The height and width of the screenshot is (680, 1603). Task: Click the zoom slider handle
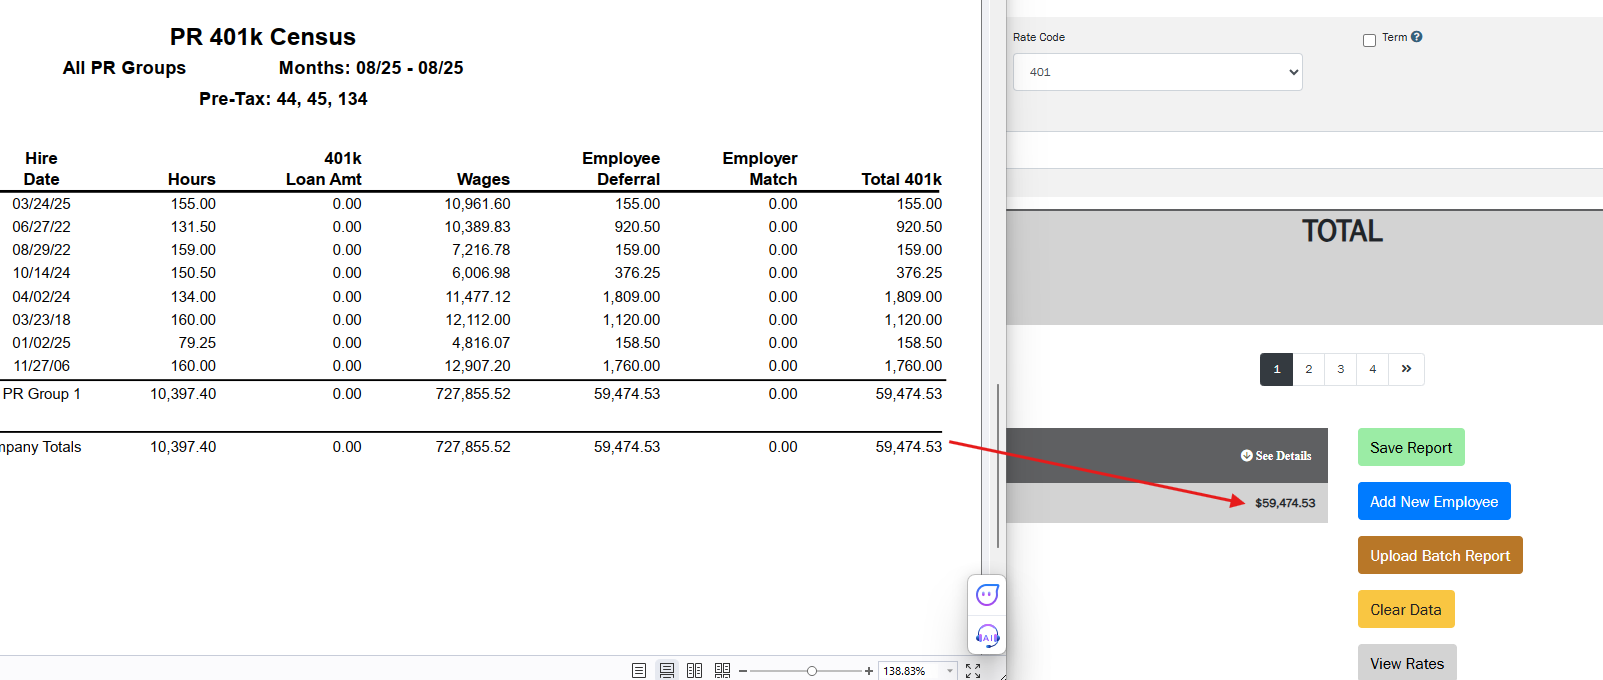(812, 671)
